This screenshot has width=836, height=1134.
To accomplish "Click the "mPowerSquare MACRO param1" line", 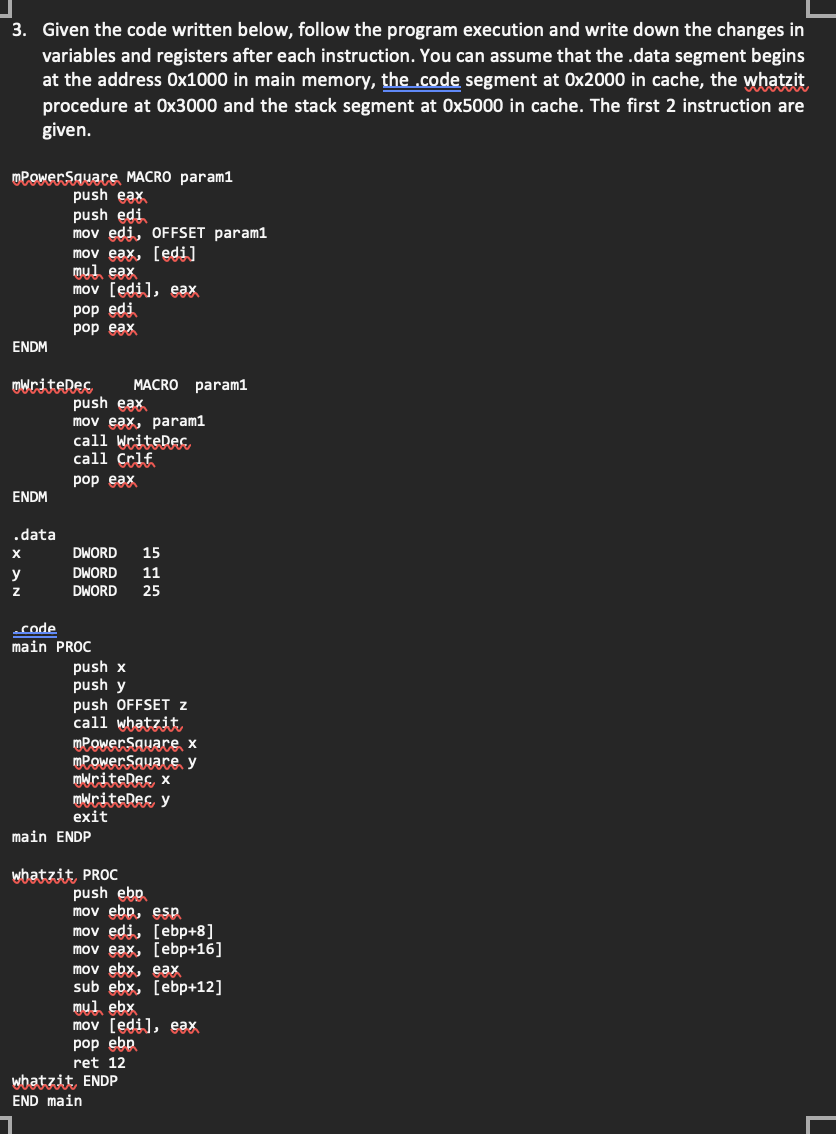I will (120, 176).
